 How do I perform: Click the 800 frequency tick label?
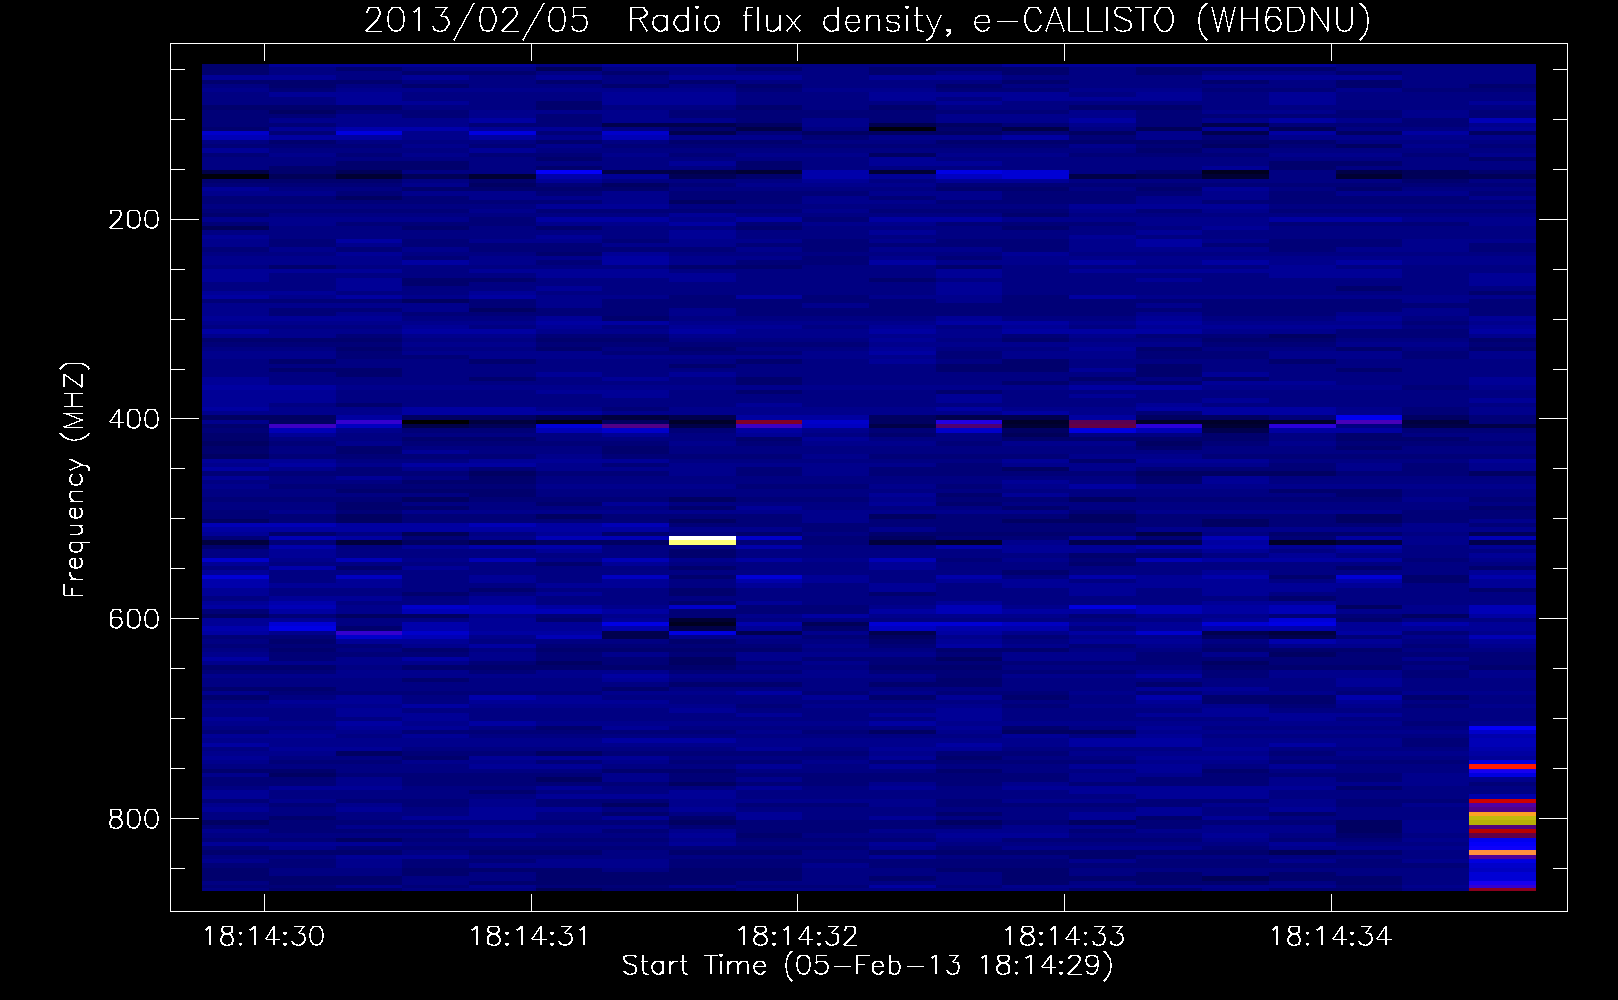coord(134,819)
